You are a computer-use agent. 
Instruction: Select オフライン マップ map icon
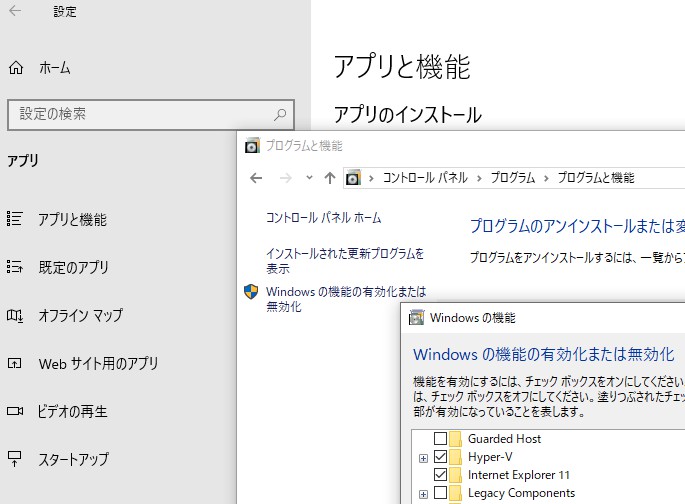pyautogui.click(x=14, y=315)
